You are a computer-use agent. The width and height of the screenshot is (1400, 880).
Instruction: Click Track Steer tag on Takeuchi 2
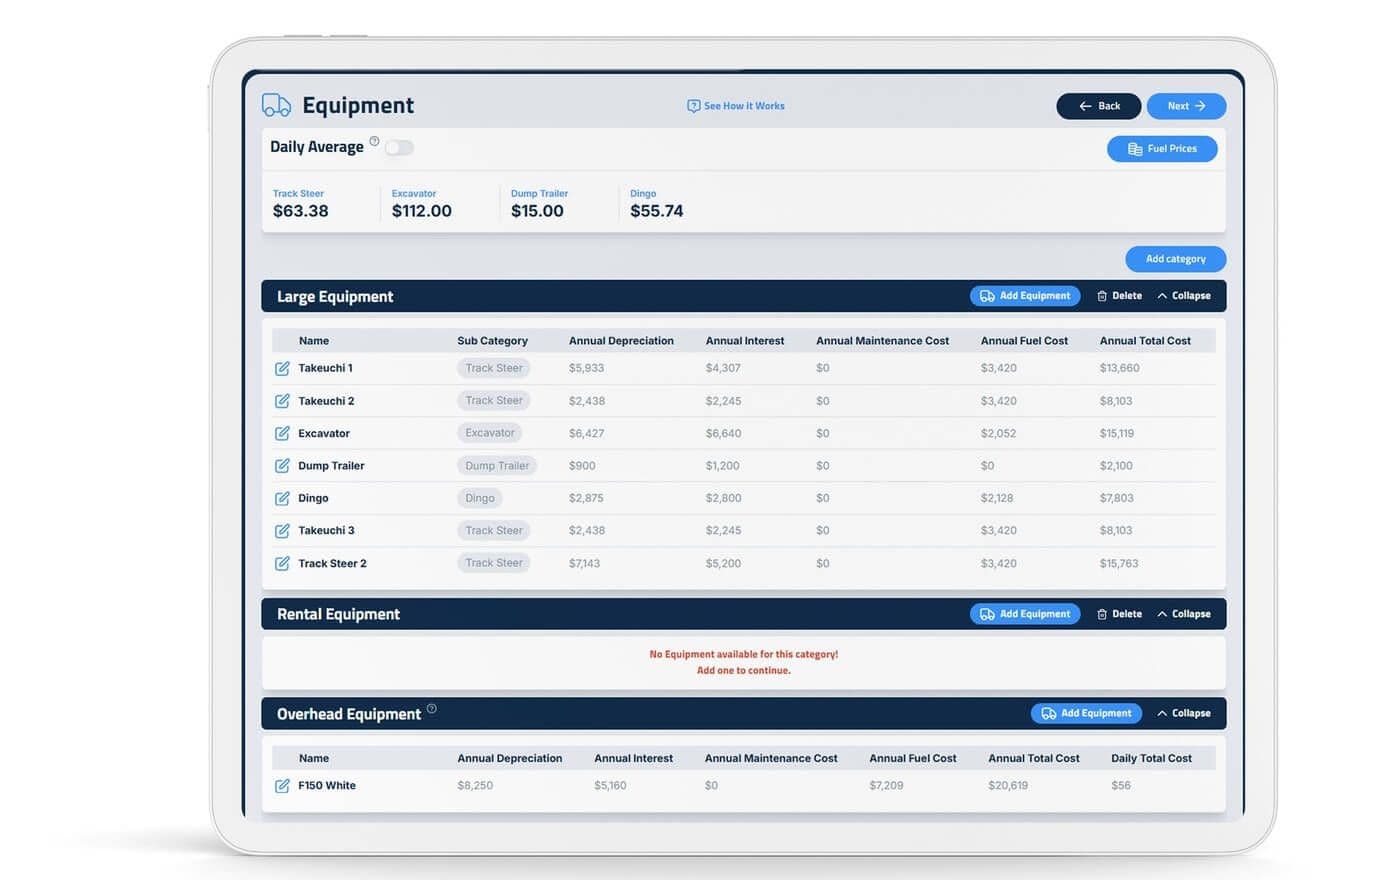[494, 401]
